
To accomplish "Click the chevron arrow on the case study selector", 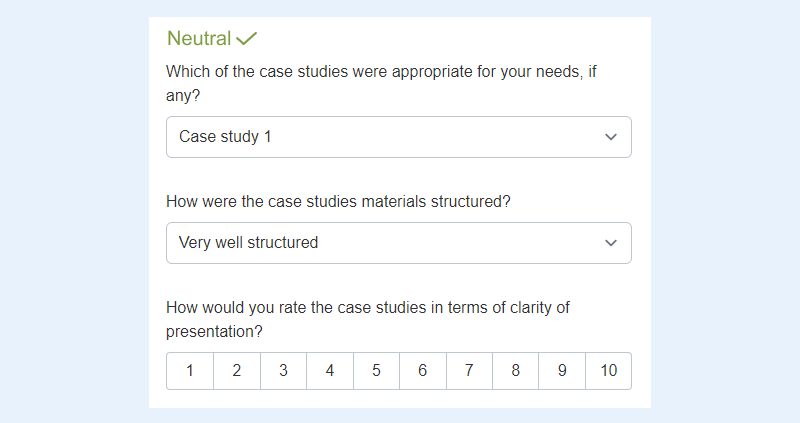I will 611,137.
